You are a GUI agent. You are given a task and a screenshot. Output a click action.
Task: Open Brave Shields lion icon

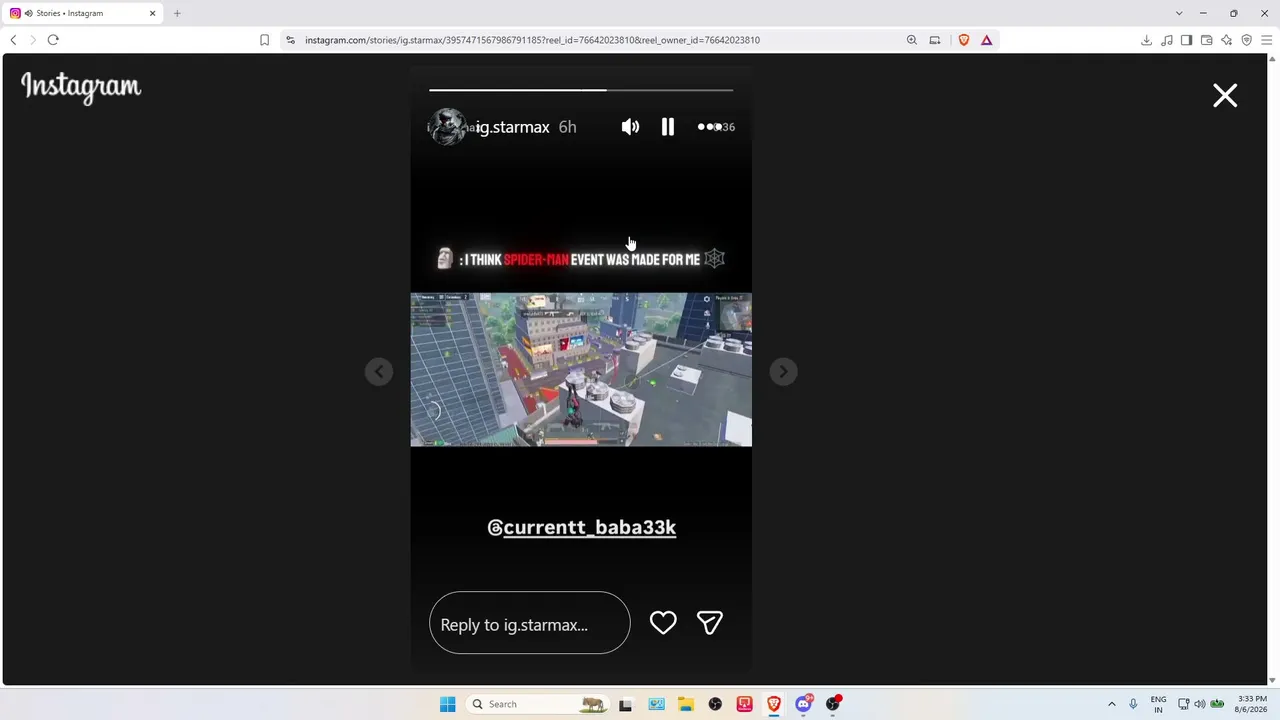point(964,40)
